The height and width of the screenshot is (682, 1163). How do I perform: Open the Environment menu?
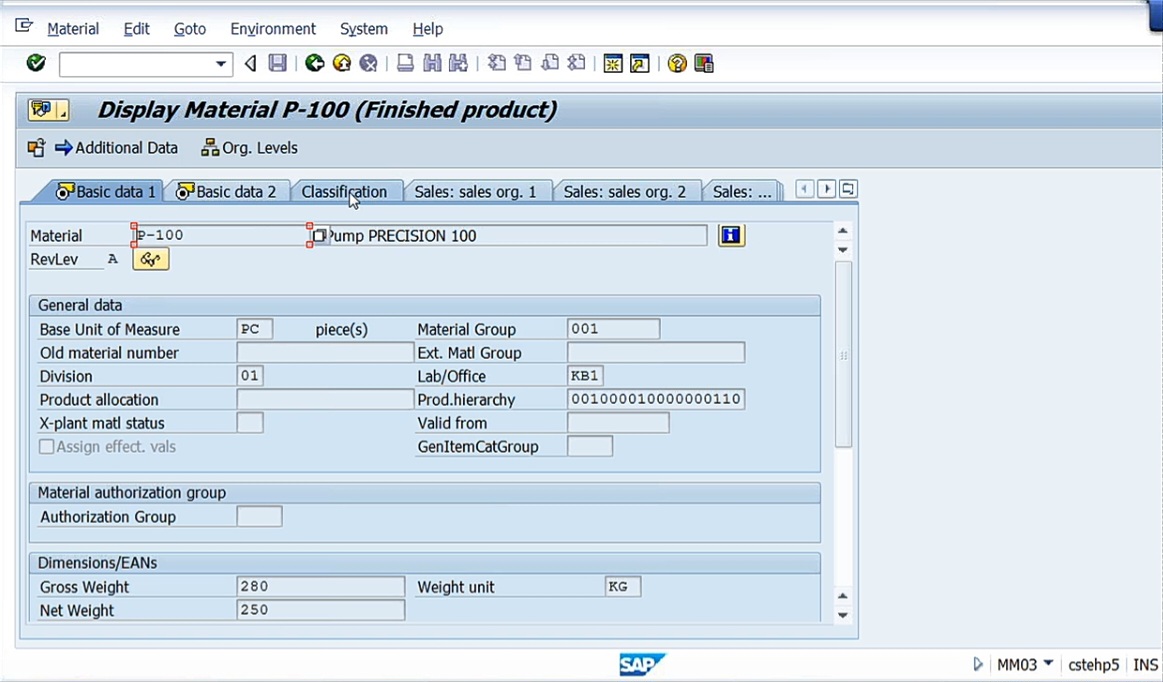273,29
